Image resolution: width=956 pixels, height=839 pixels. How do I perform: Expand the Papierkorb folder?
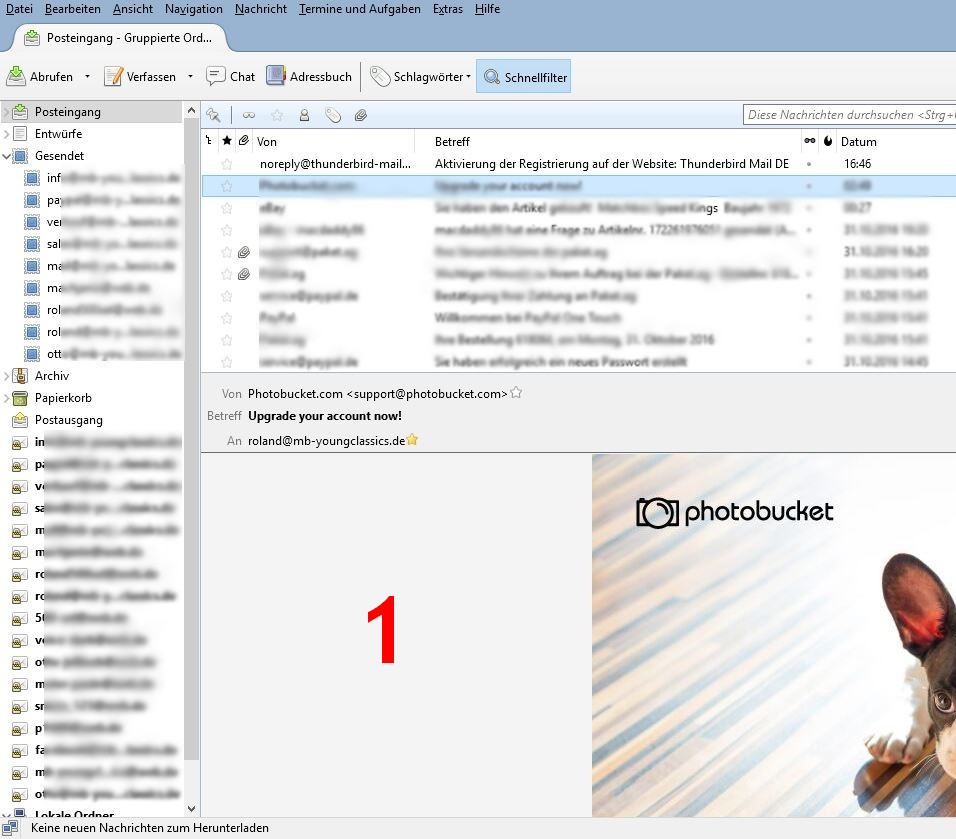point(7,398)
